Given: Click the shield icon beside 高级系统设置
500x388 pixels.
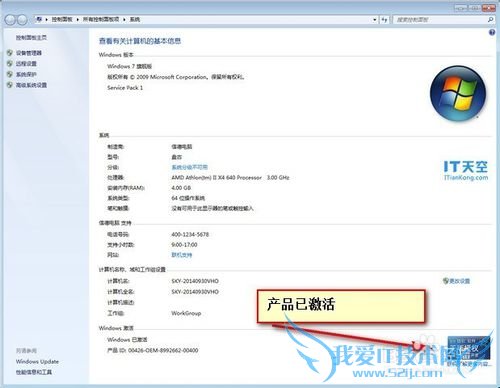Looking at the screenshot, I should pyautogui.click(x=10, y=85).
